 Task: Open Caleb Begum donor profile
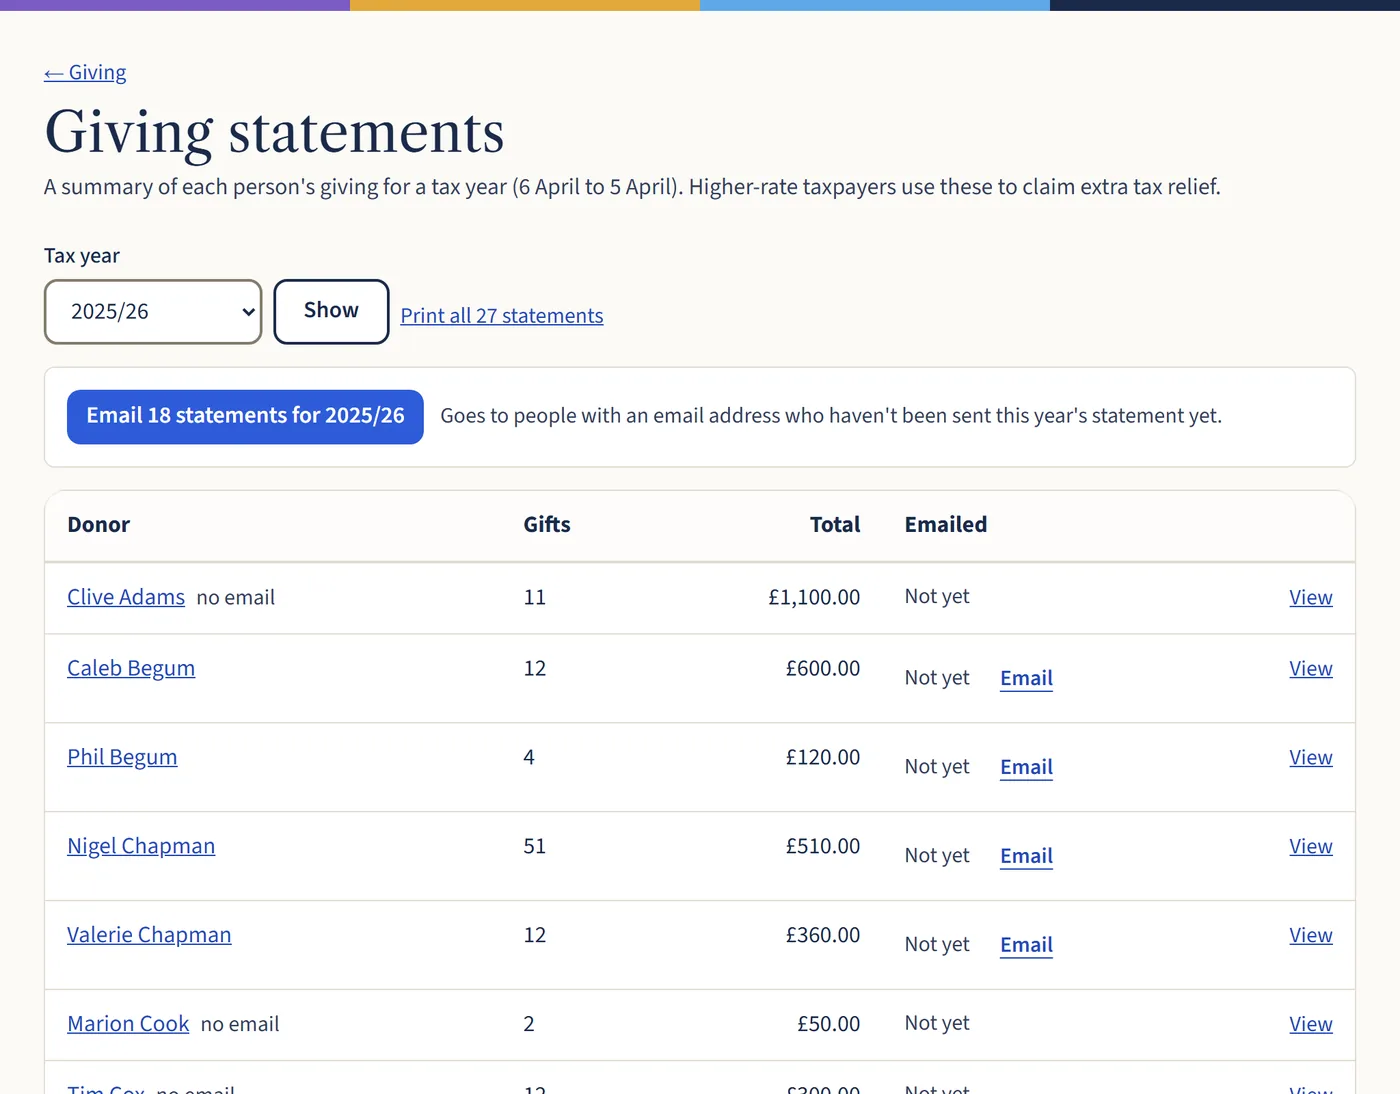[x=131, y=668]
